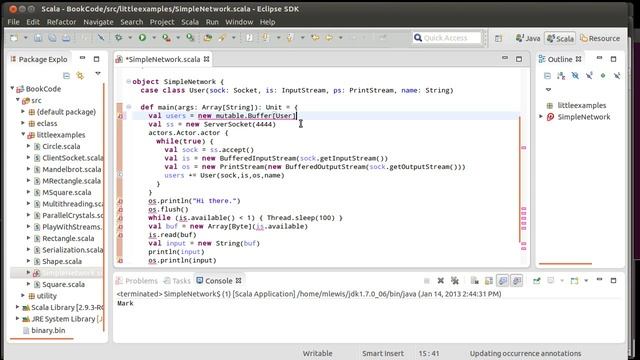Click the Previous Annotation toolbar icon

(x=290, y=38)
